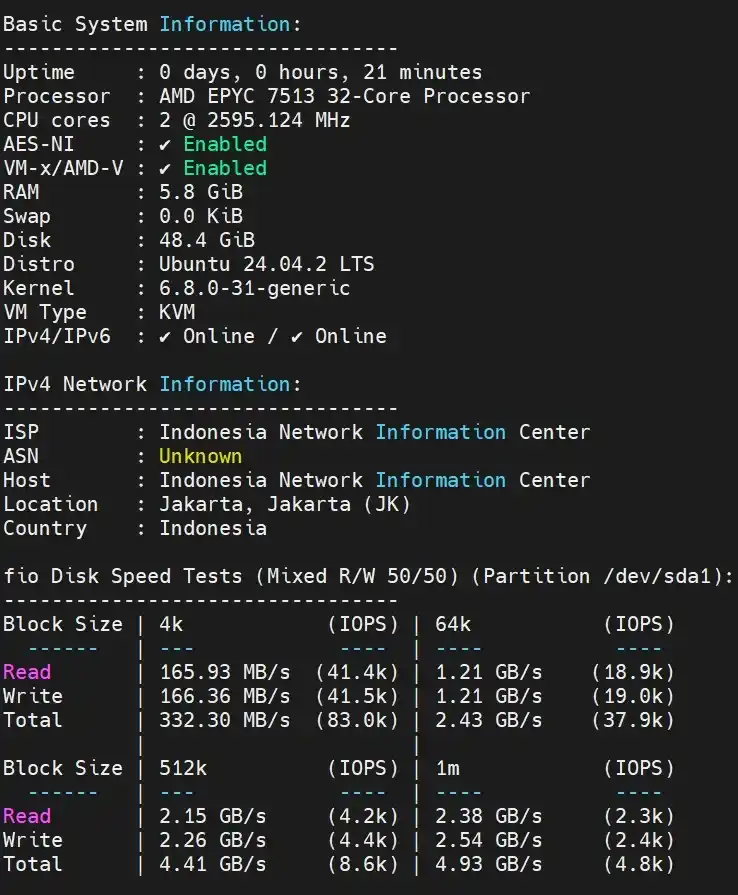Click the 1m total IOPS '(4.8k)'
Screen dimensions: 738x895
639,864
